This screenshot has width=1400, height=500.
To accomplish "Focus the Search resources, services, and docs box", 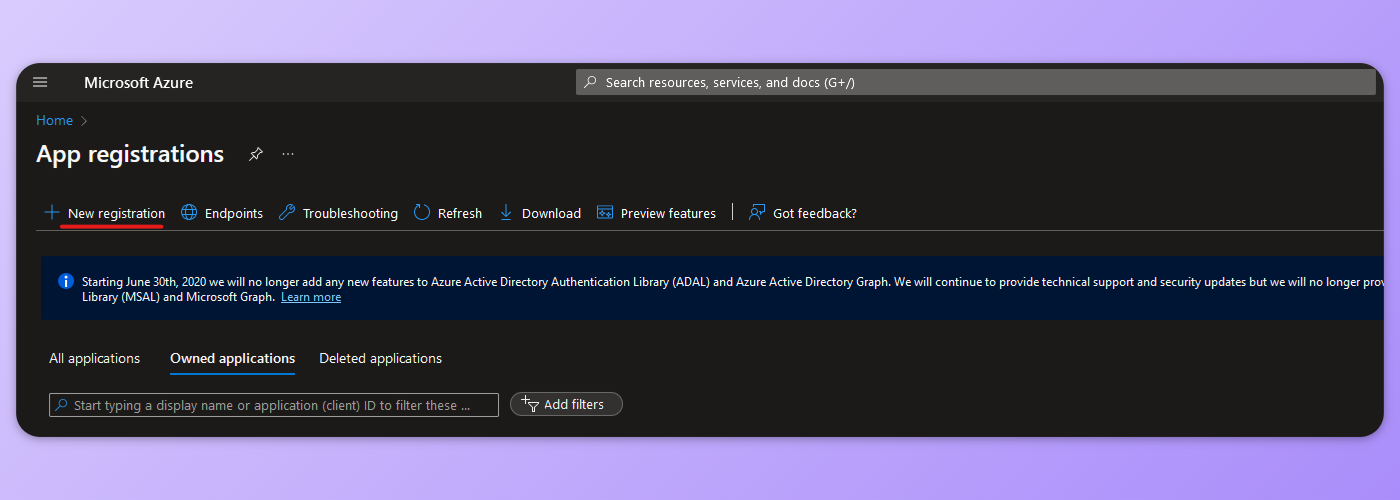I will tap(975, 82).
